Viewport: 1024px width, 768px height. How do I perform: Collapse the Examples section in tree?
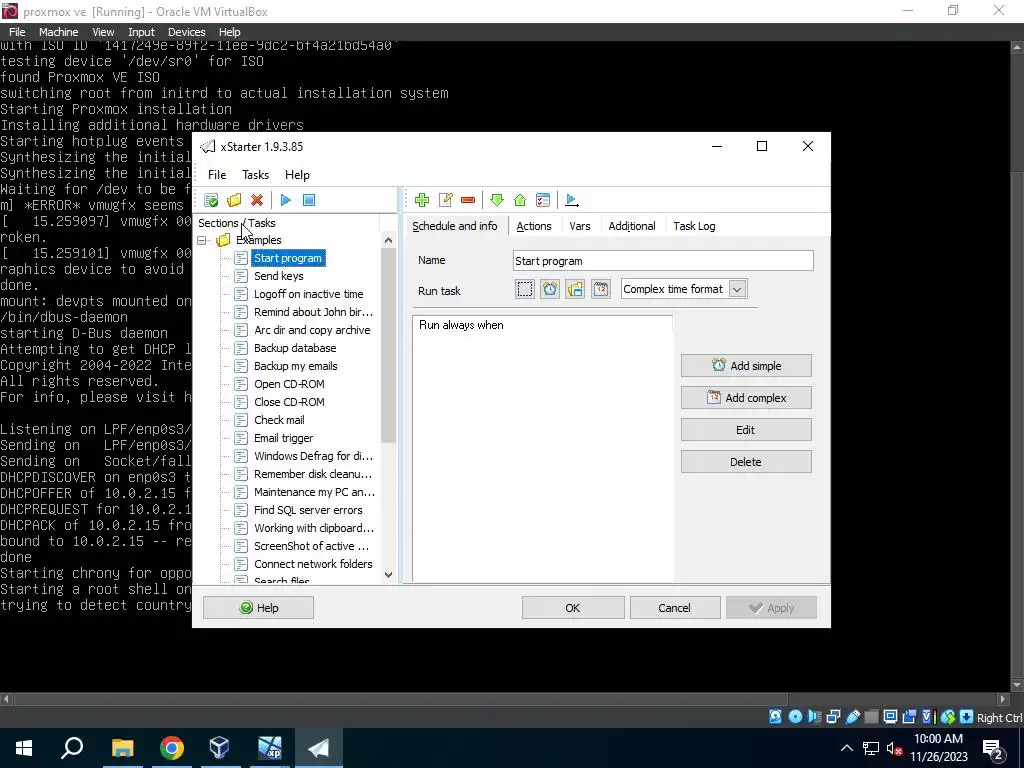tap(202, 240)
